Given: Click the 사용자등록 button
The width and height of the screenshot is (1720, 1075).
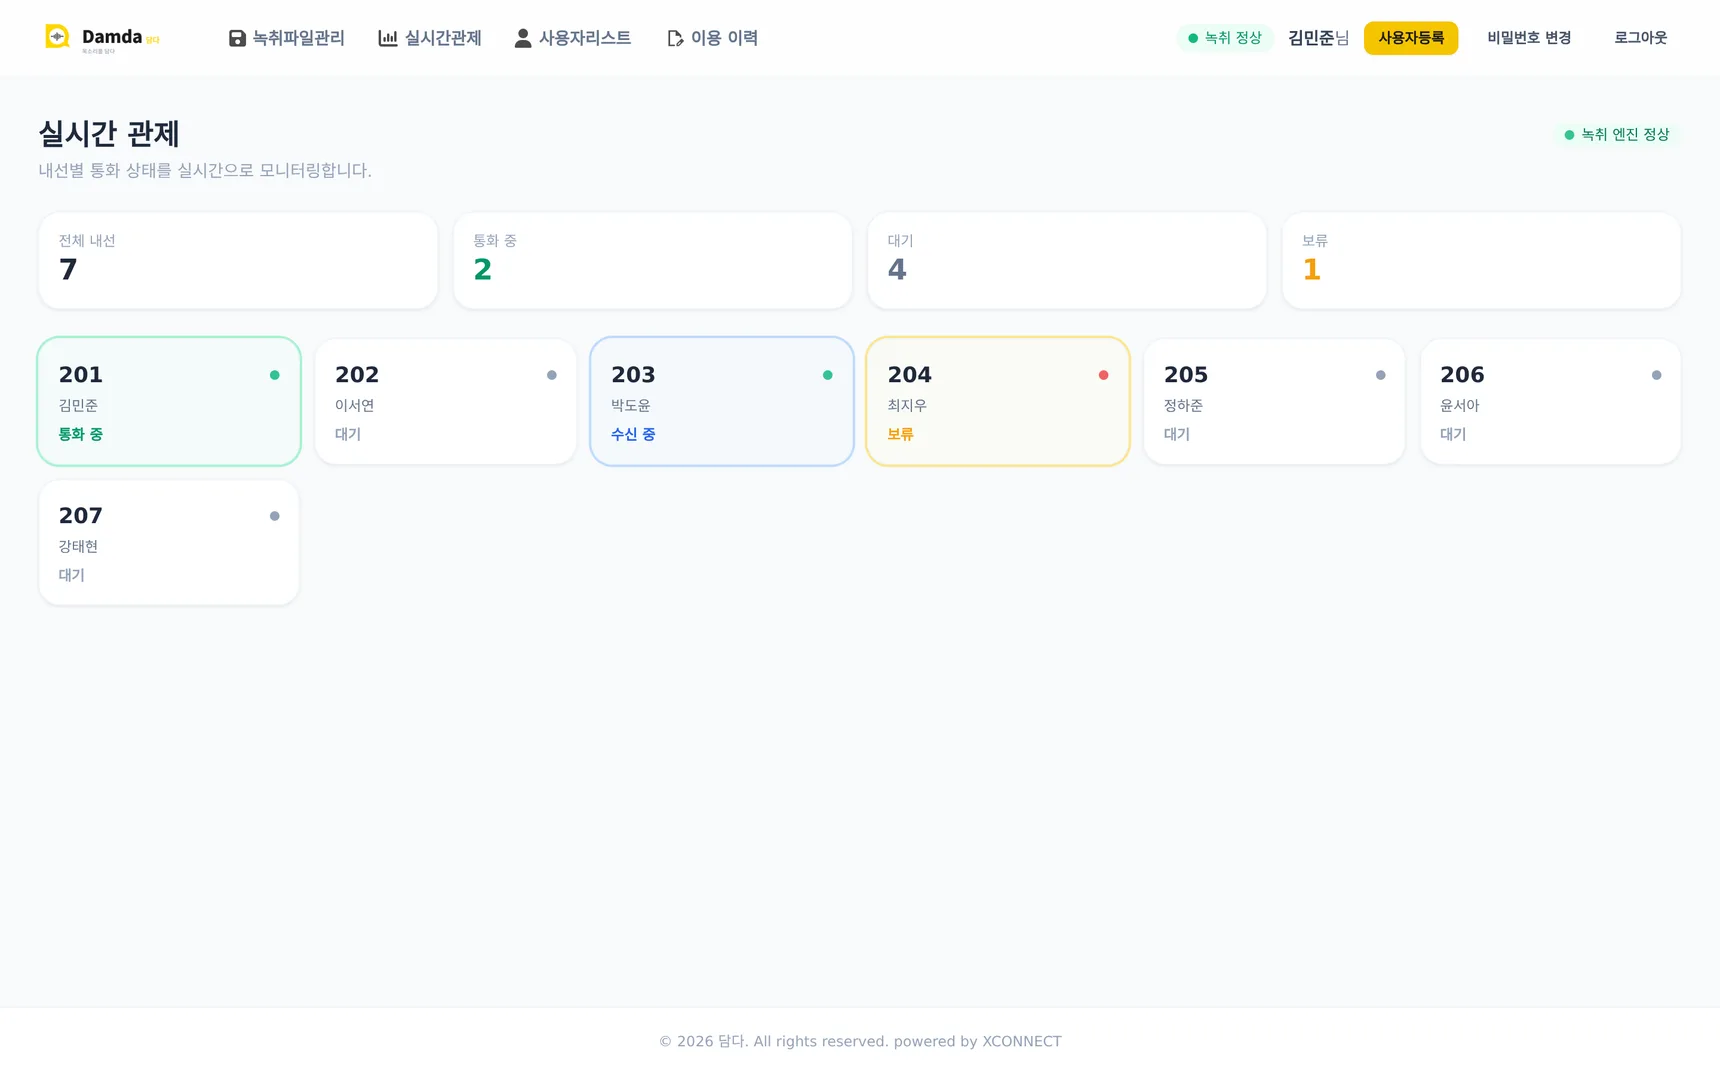Looking at the screenshot, I should pyautogui.click(x=1410, y=38).
